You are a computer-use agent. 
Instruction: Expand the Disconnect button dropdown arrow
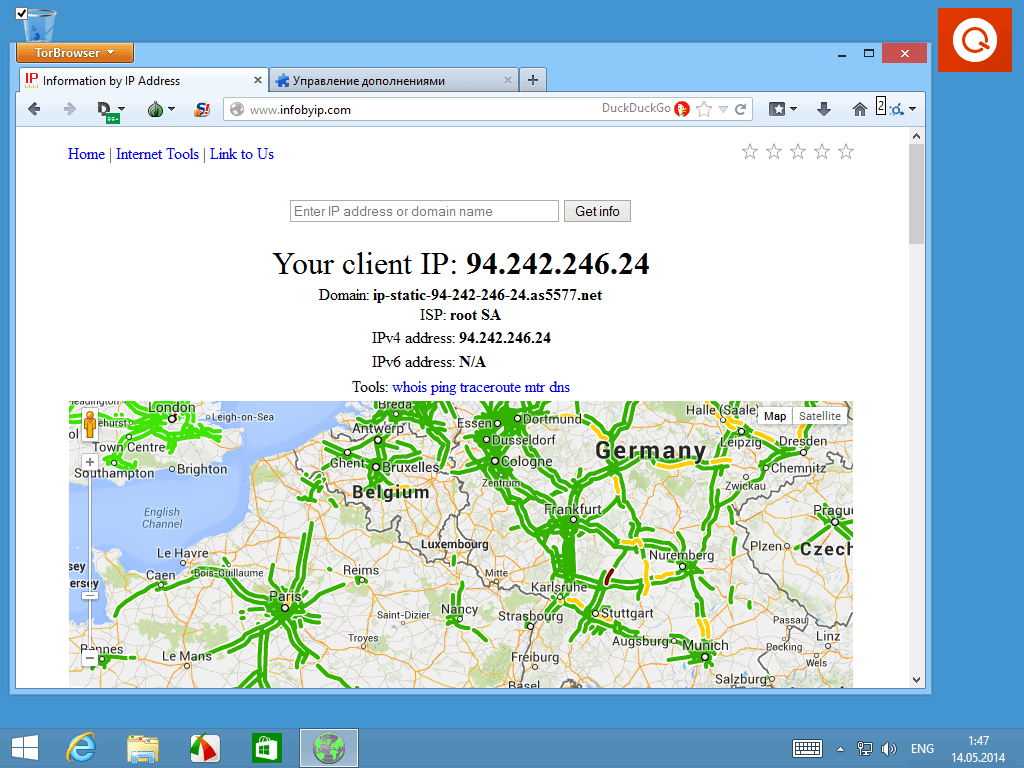121,109
